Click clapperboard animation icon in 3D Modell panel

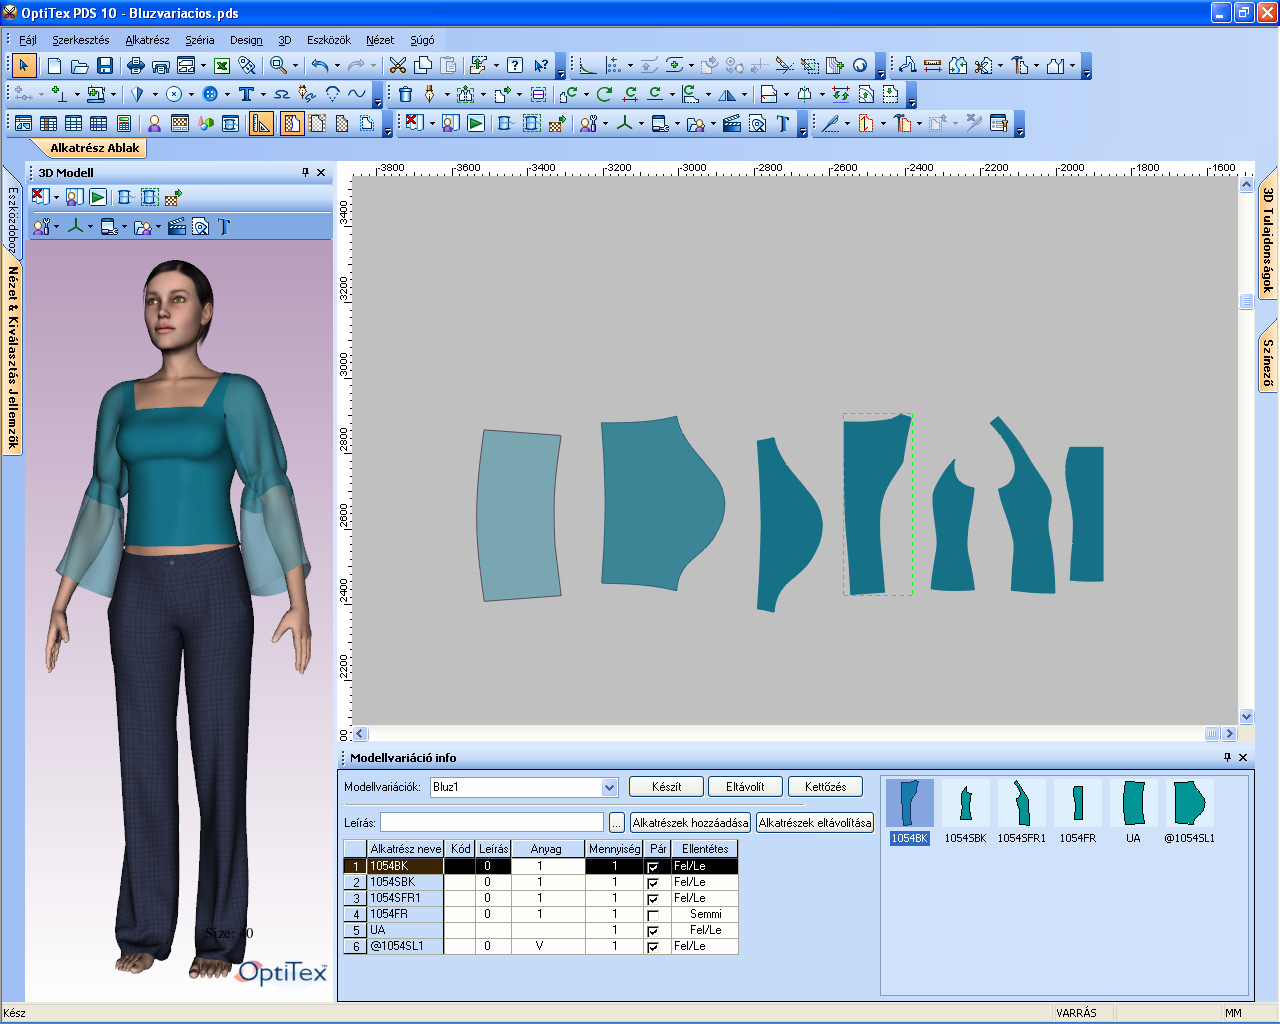point(177,227)
